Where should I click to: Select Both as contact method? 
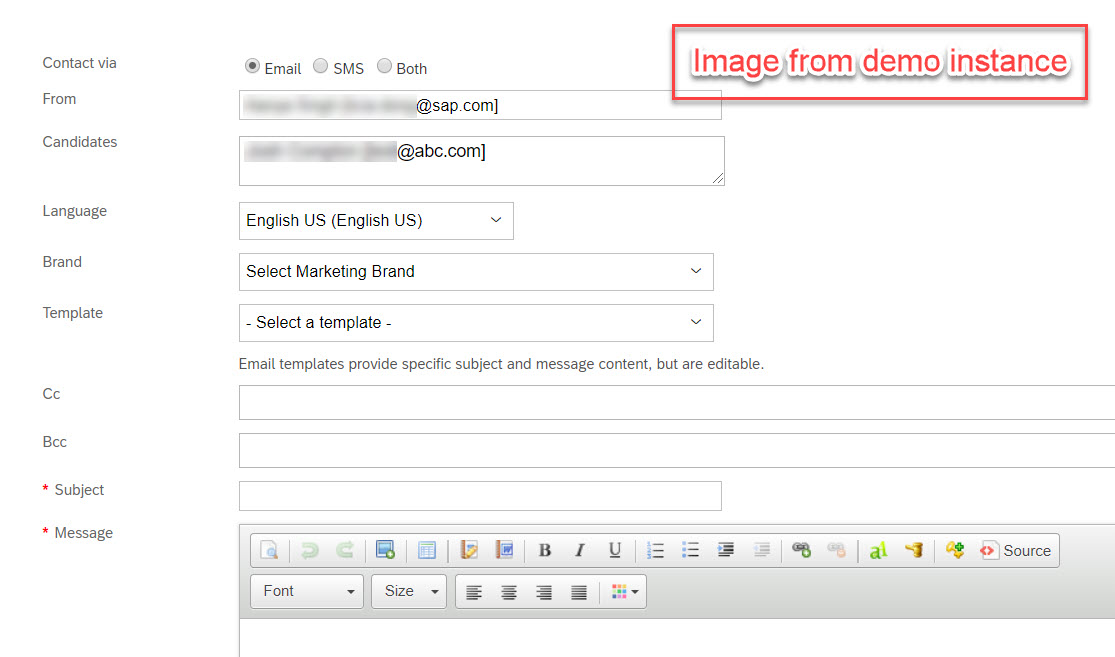pos(384,66)
